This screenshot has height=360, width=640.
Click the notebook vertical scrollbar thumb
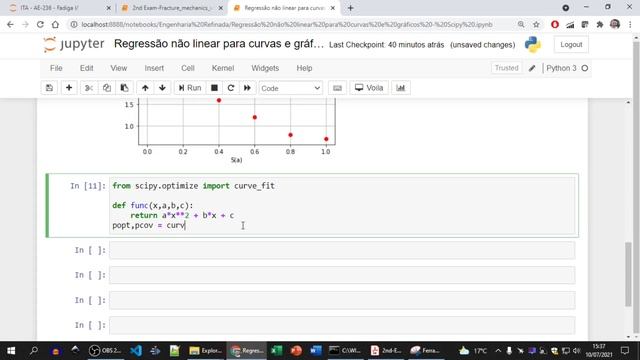point(628,274)
